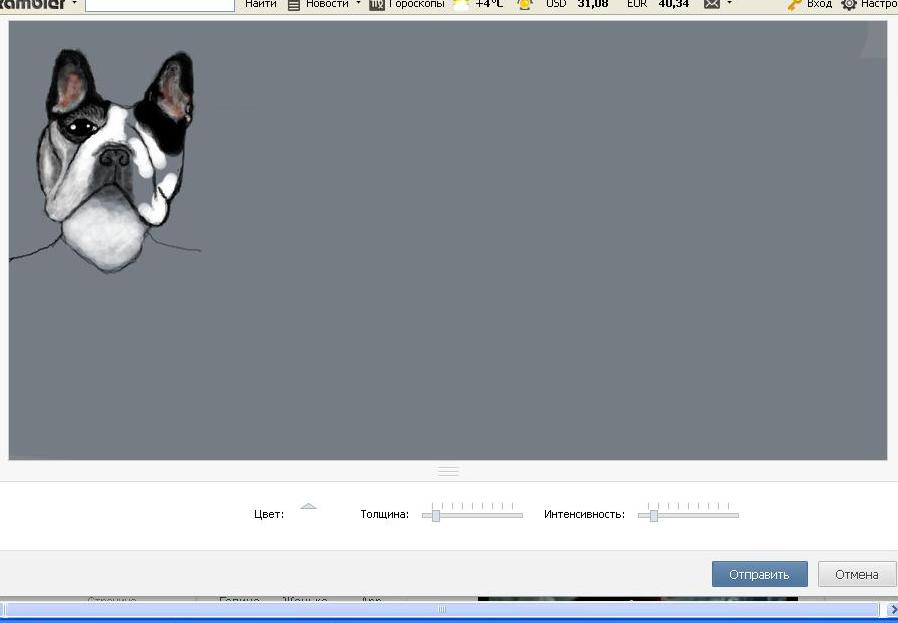Click the Толщина thickness slider handle
Image resolution: width=898 pixels, height=623 pixels.
point(436,515)
